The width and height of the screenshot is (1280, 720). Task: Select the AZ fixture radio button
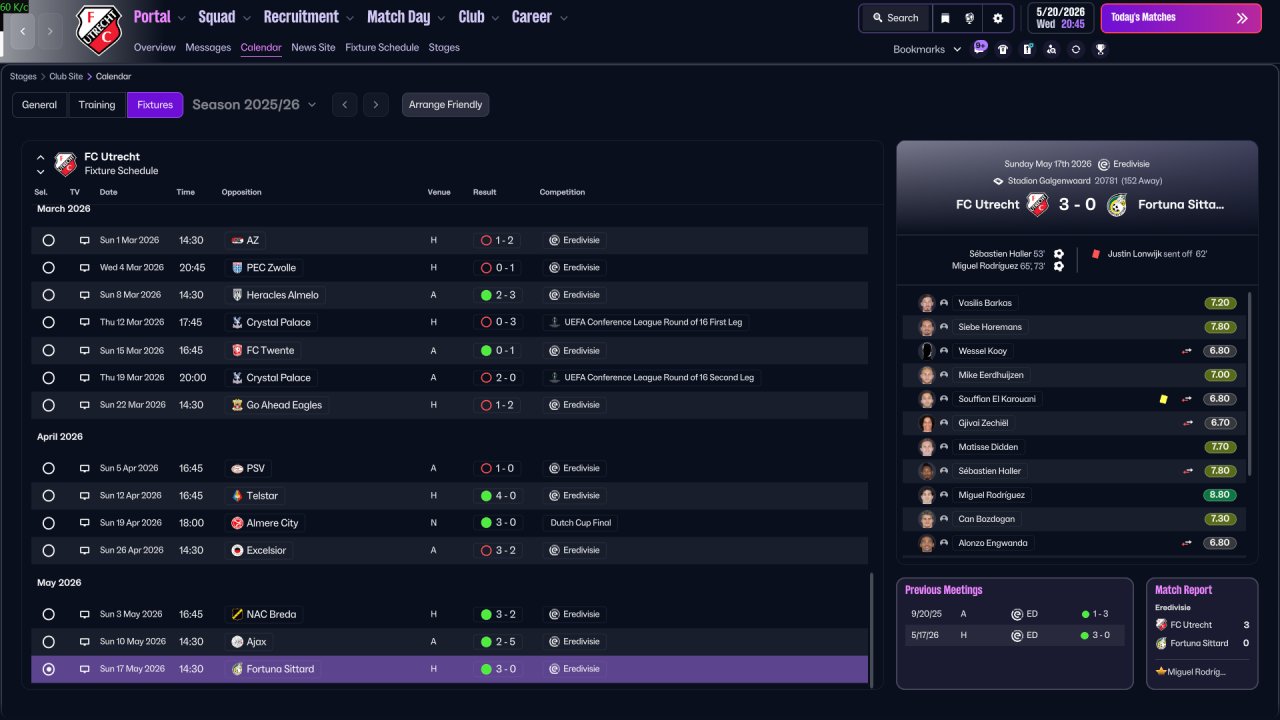tap(48, 240)
